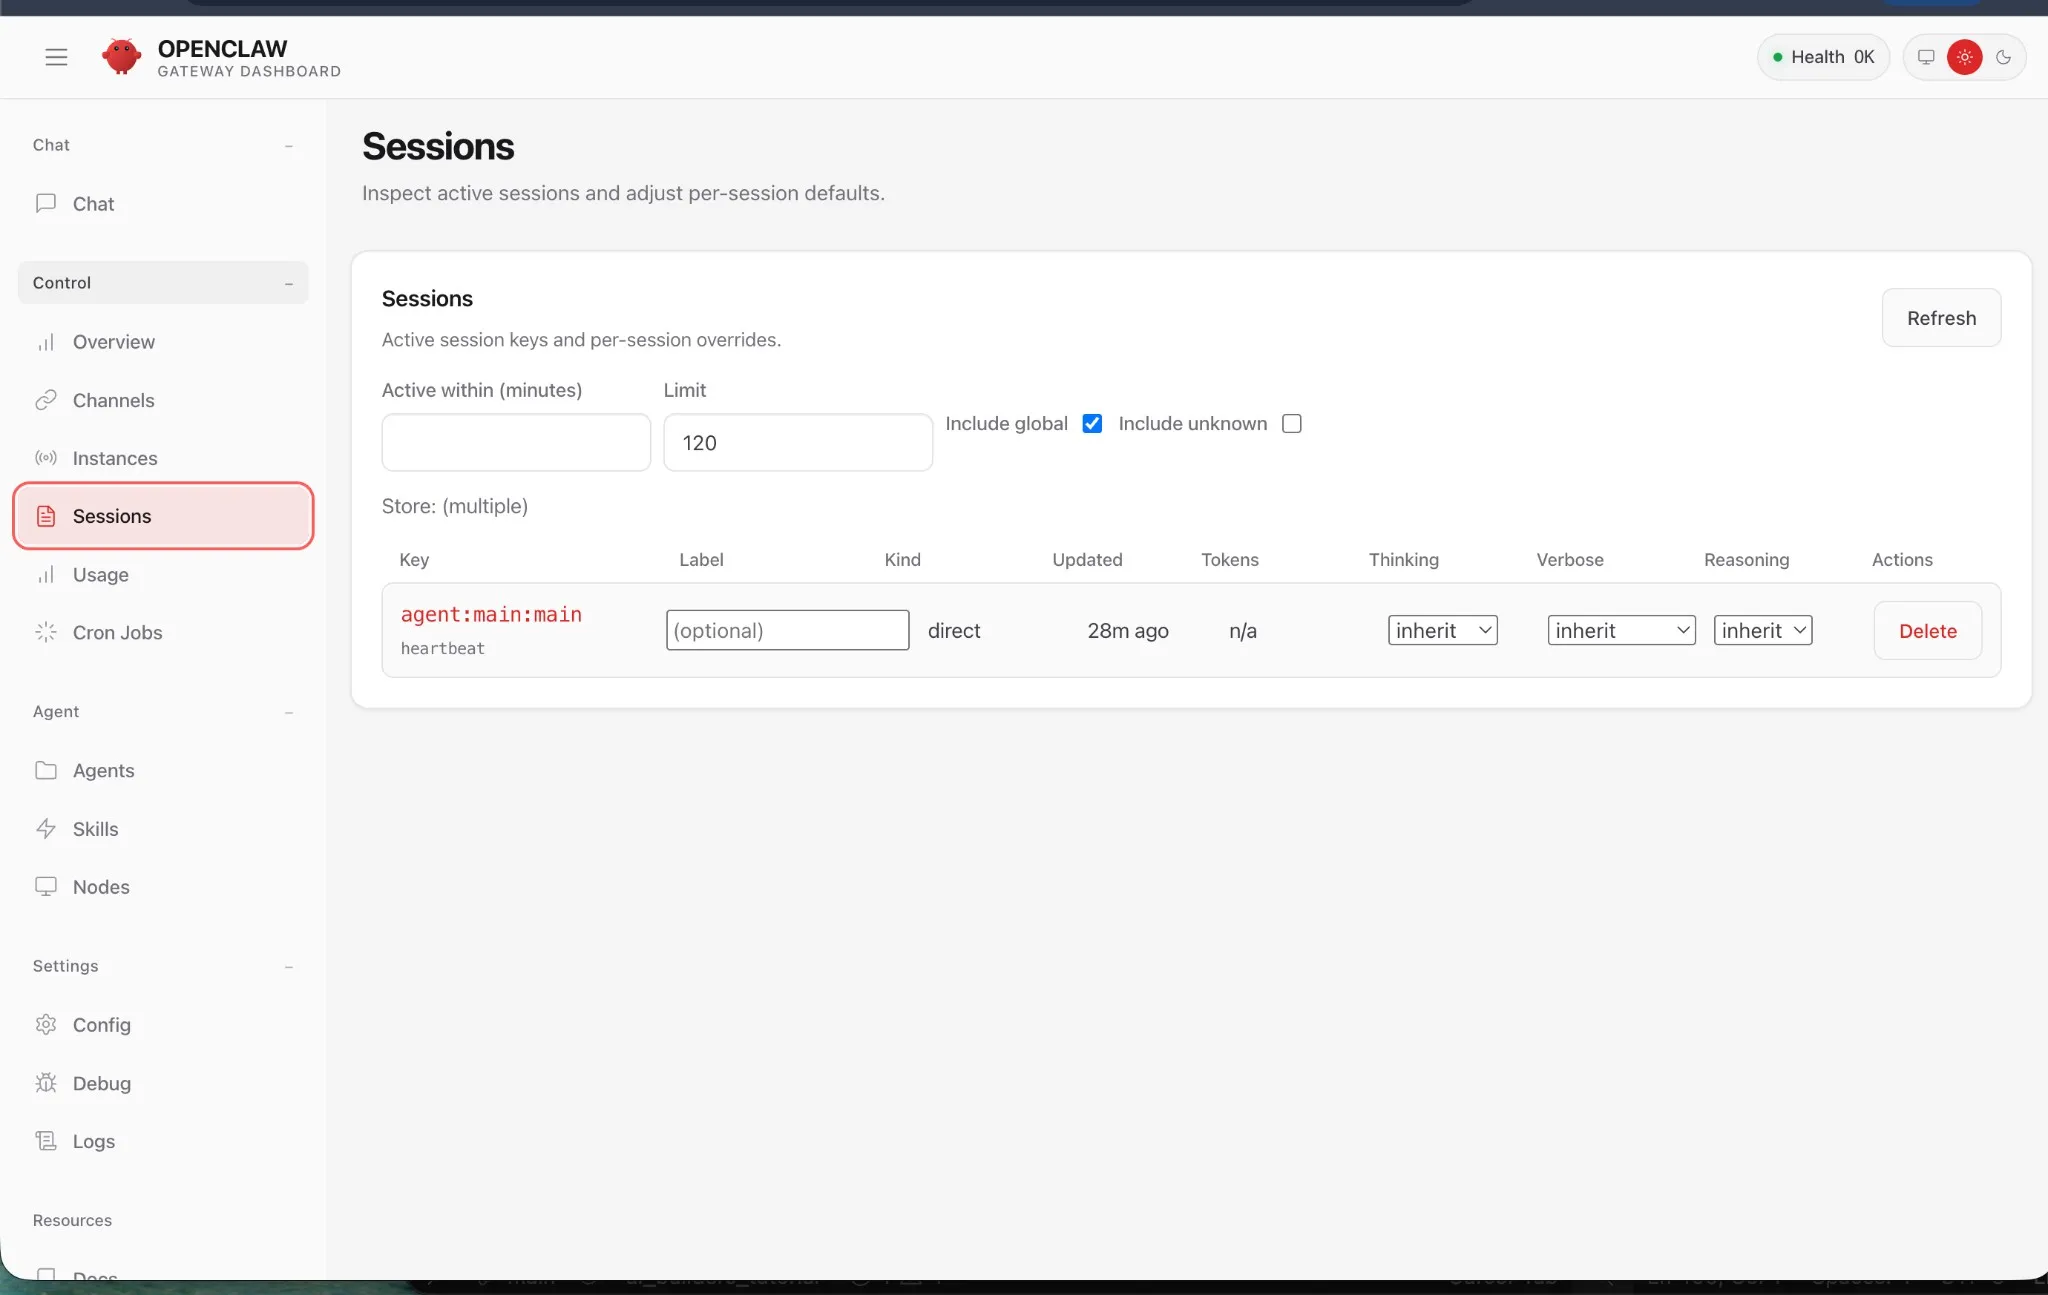Click the Debug bug icon
Screen dimensions: 2048x1295
(x=46, y=1083)
